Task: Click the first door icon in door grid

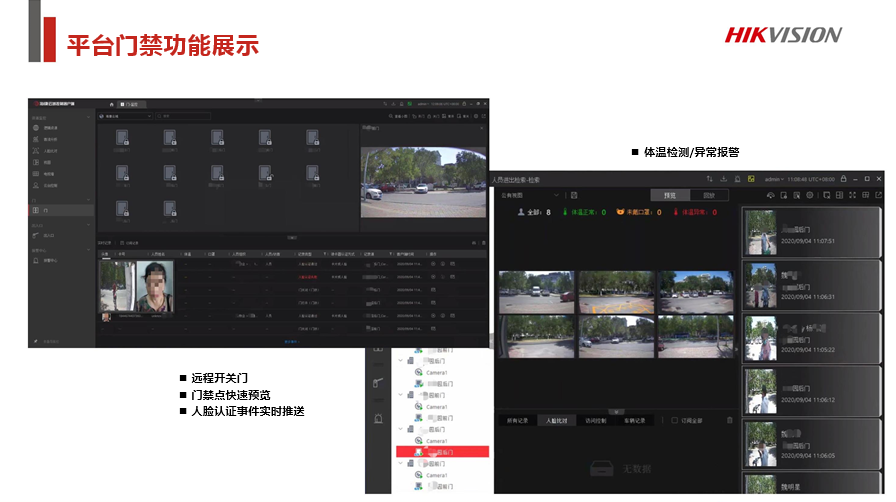Action: tap(122, 140)
